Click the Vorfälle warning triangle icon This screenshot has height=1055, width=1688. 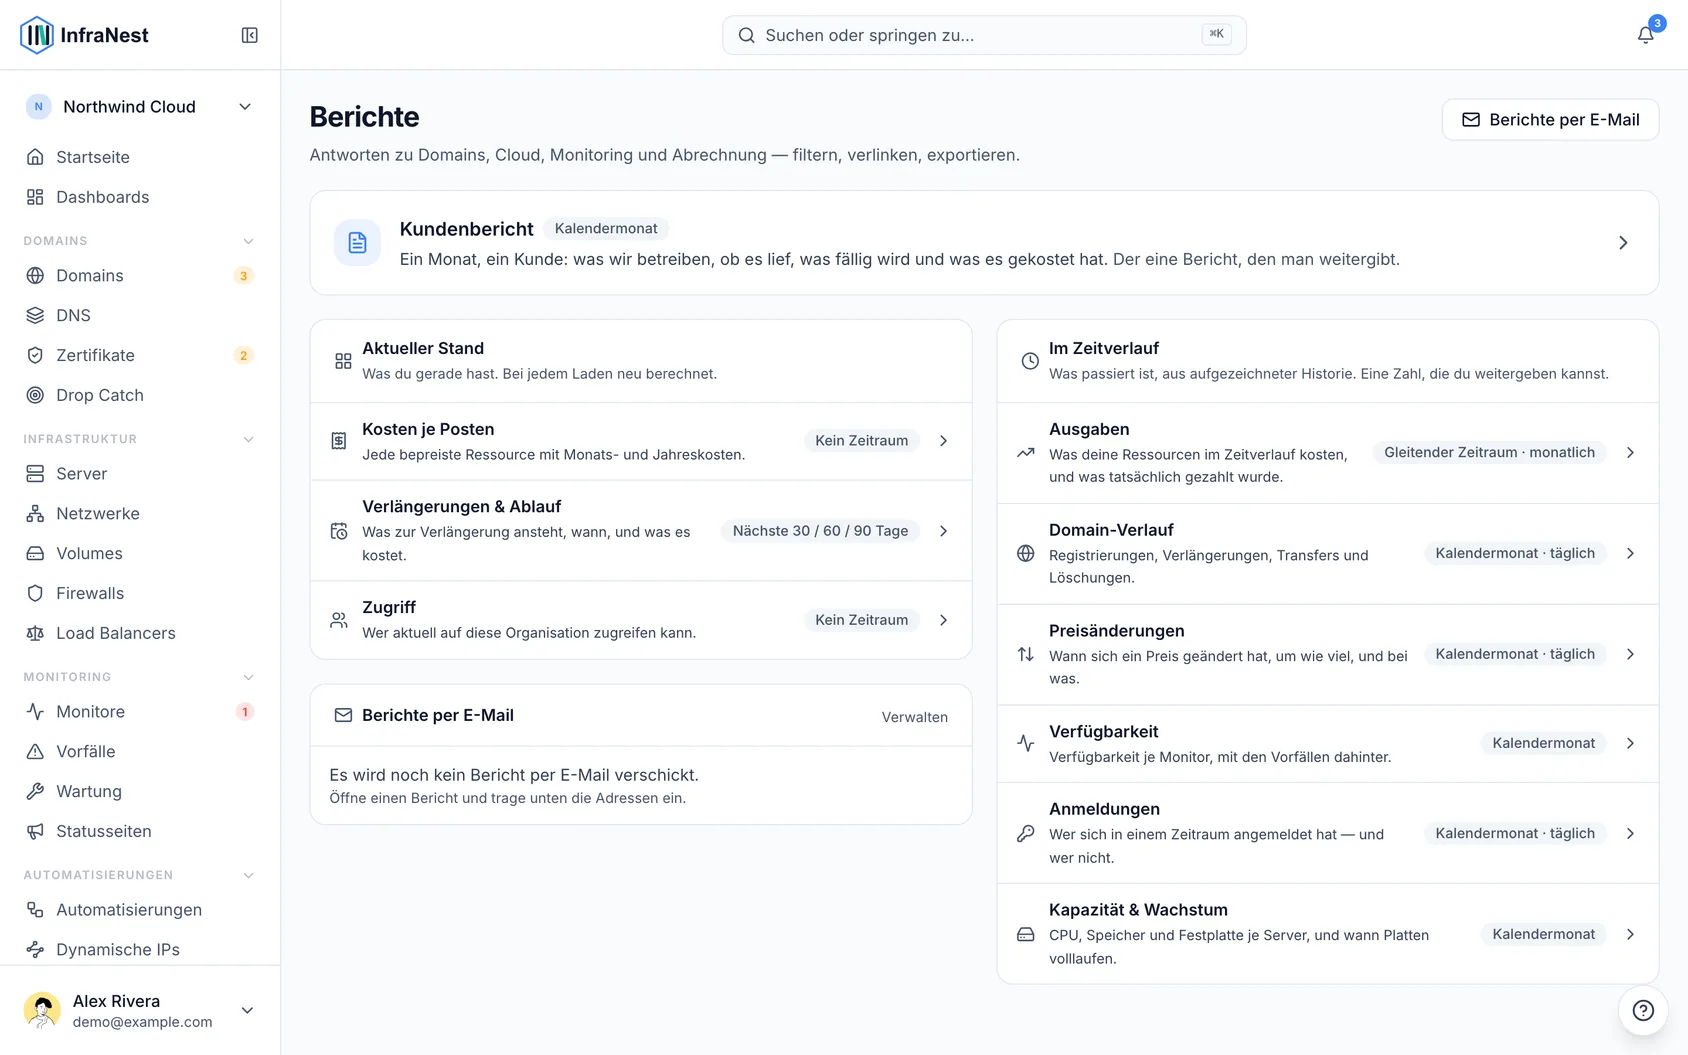35,751
